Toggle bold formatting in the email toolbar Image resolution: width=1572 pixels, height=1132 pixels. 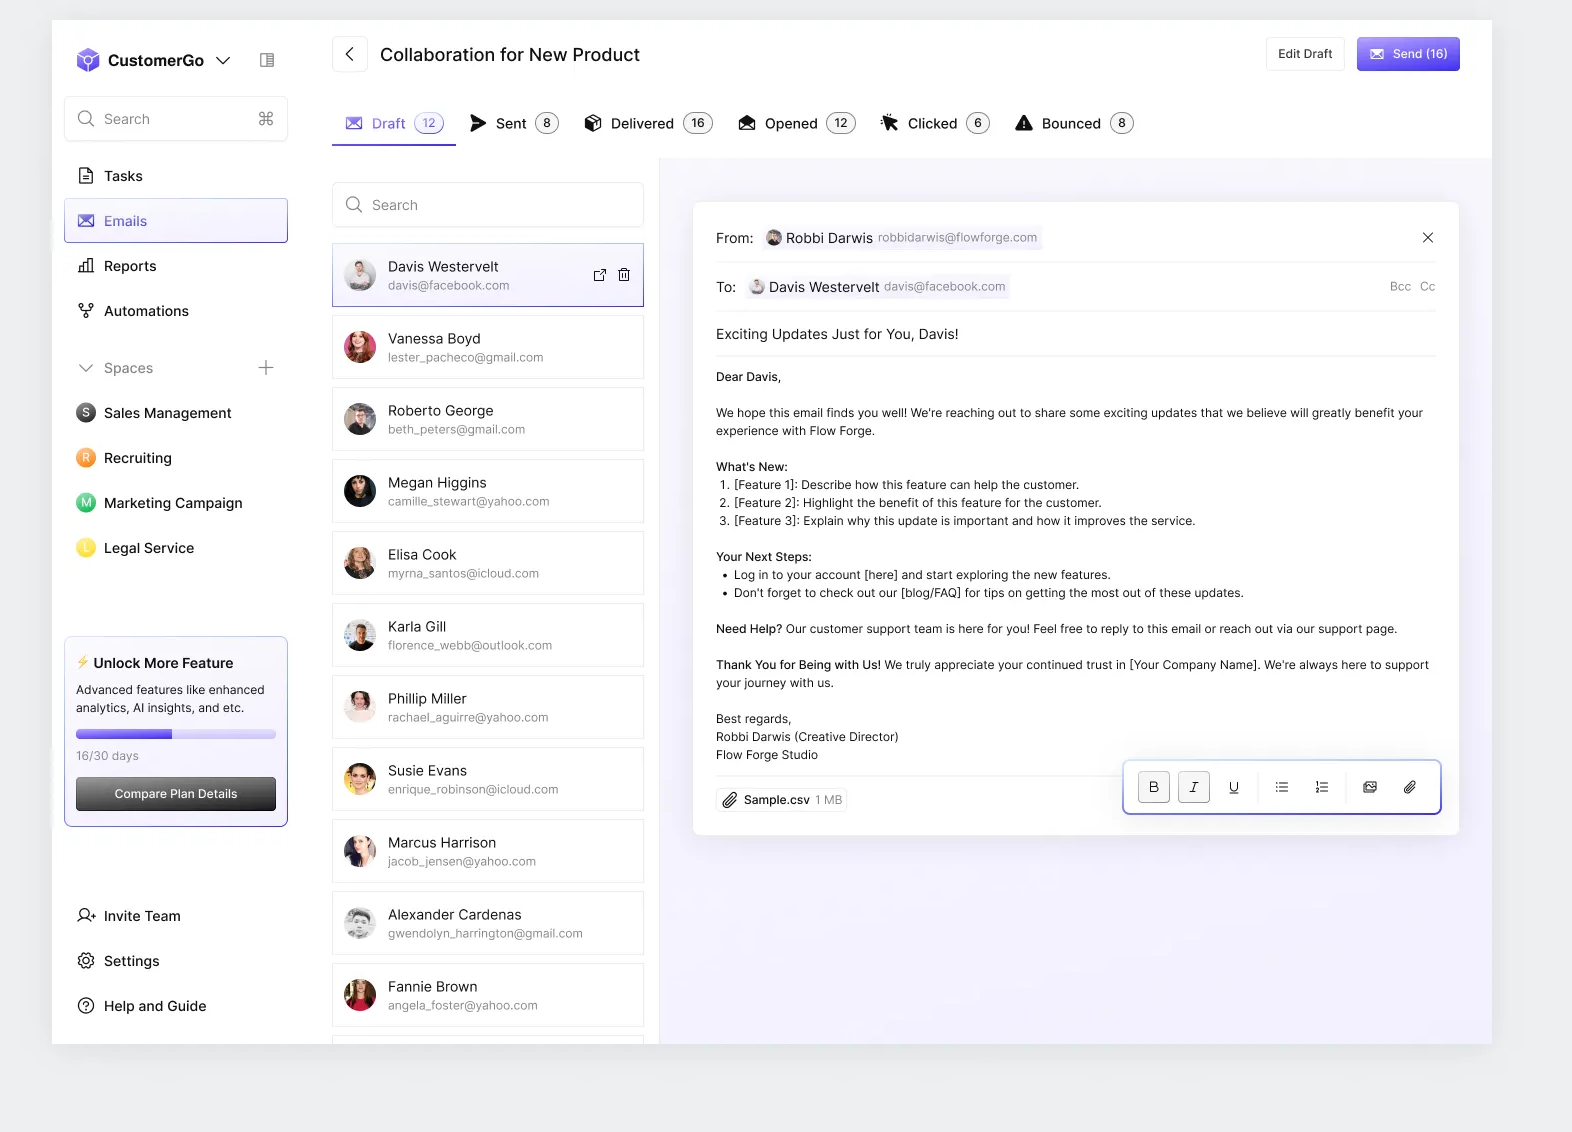pos(1154,787)
